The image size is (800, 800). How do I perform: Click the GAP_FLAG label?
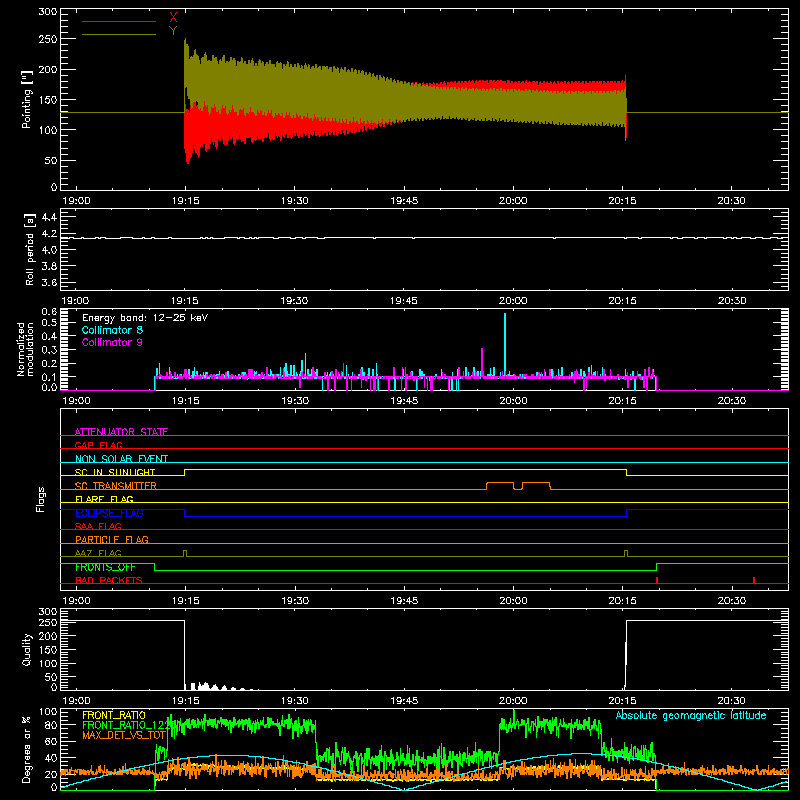[98, 445]
